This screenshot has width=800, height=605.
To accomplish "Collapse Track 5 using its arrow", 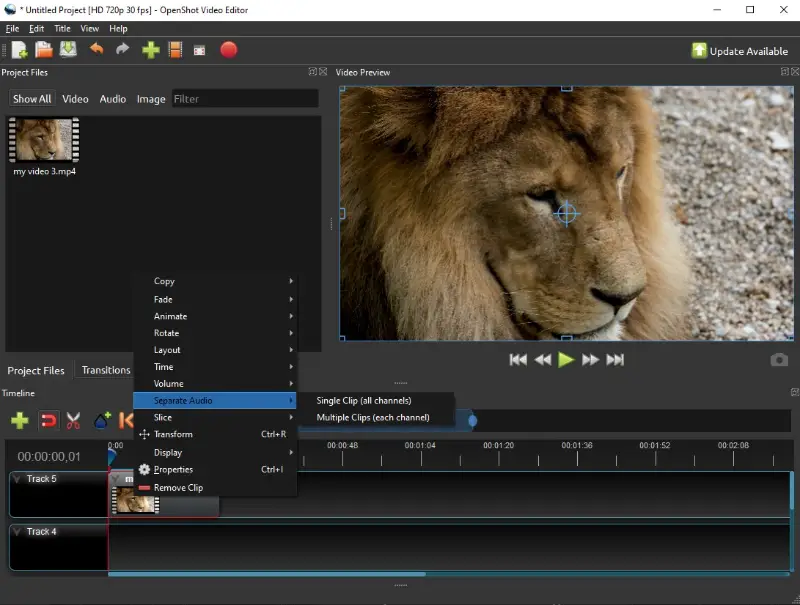I will point(17,478).
